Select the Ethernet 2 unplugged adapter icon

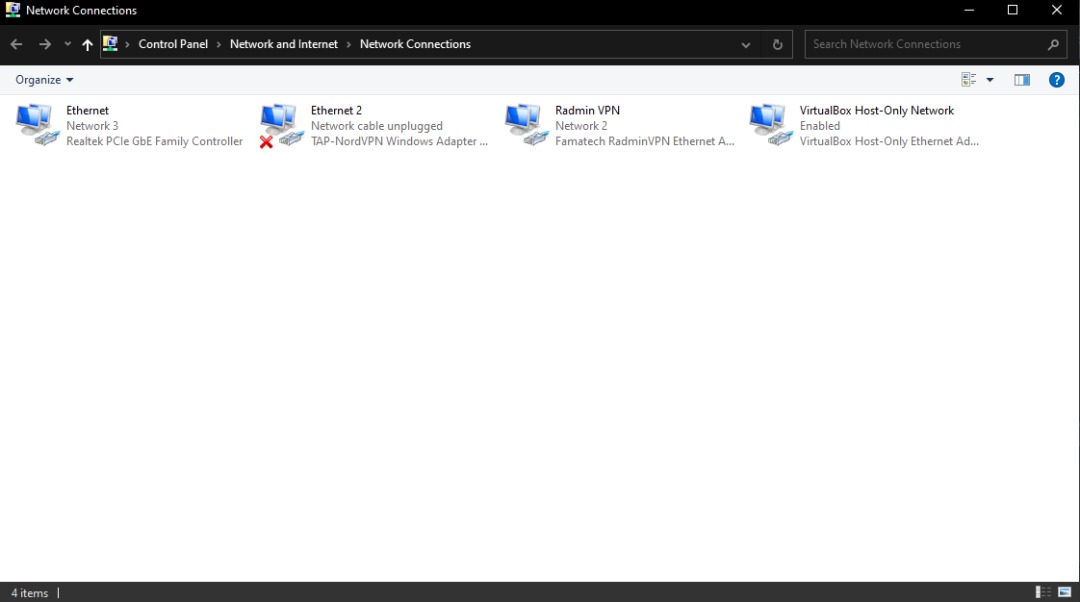point(281,125)
